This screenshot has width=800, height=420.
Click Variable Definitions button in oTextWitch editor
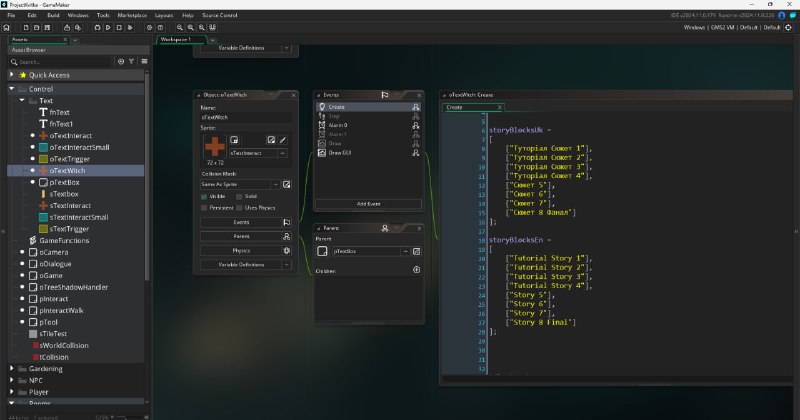point(241,264)
